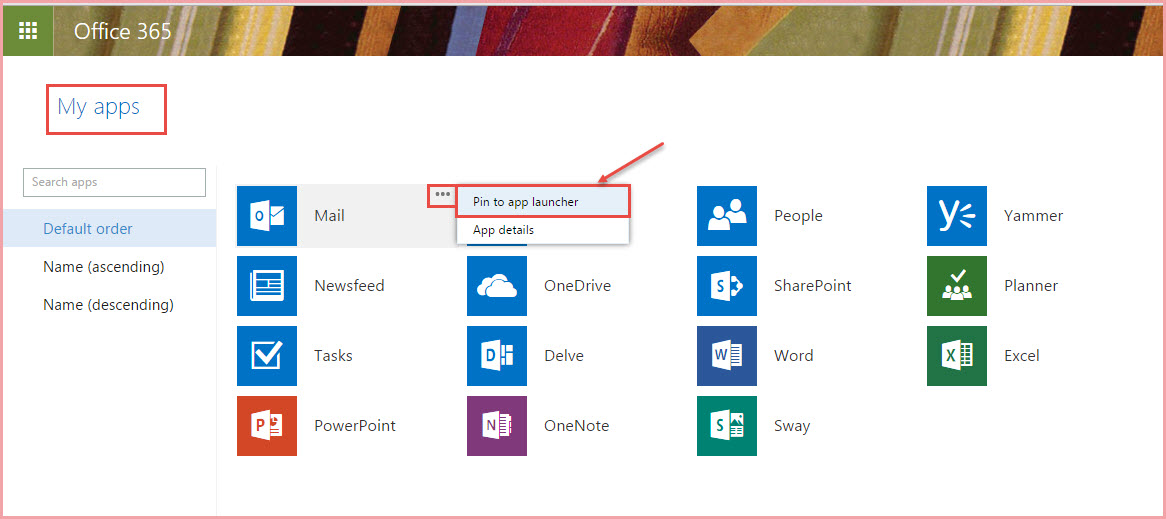The height and width of the screenshot is (519, 1166).
Task: Open the Planner tile icon
Action: click(956, 286)
